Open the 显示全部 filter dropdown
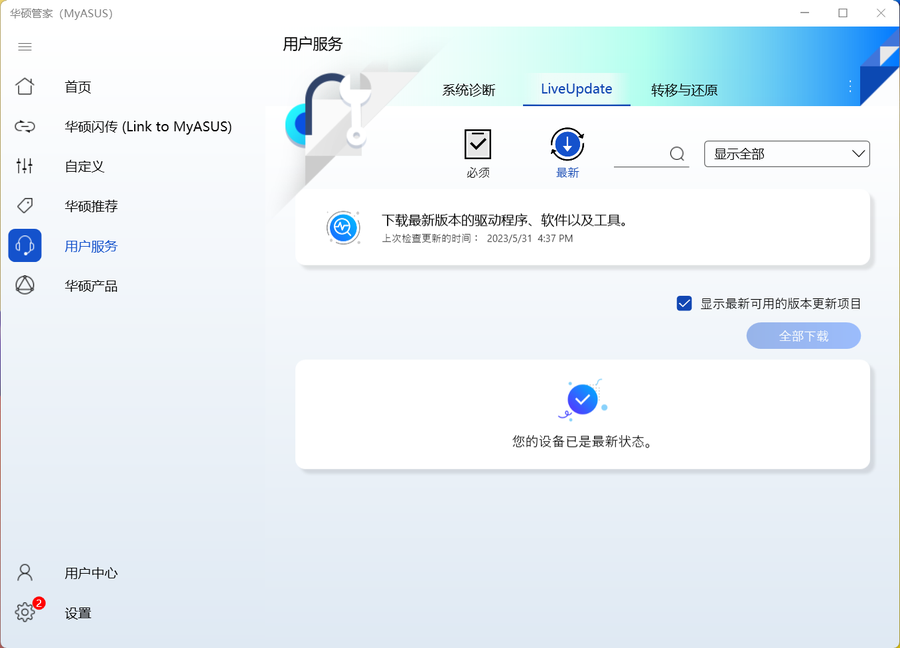Screen dimensions: 900x648 click(787, 154)
